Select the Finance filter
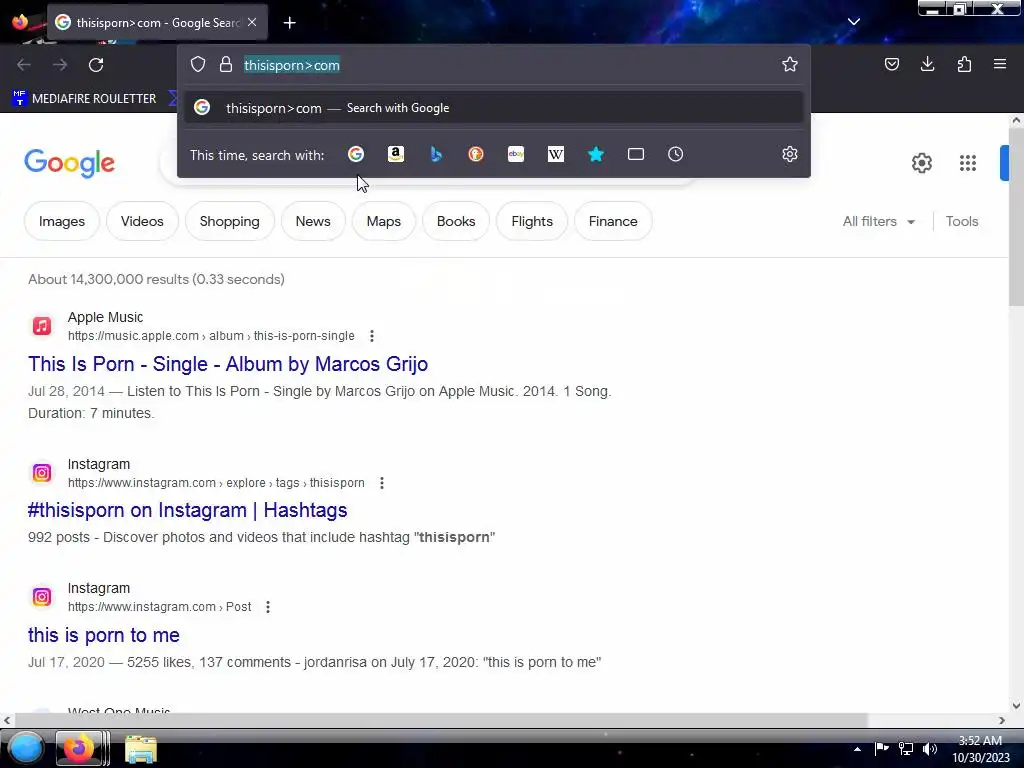The height and width of the screenshot is (768, 1024). pos(613,221)
